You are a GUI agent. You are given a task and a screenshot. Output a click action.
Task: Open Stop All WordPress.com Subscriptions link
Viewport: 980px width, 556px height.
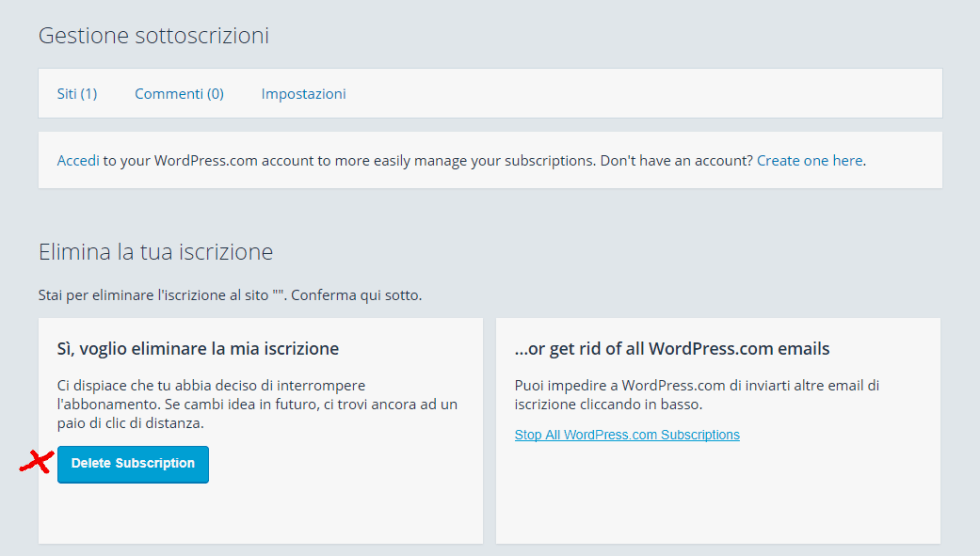click(x=627, y=435)
